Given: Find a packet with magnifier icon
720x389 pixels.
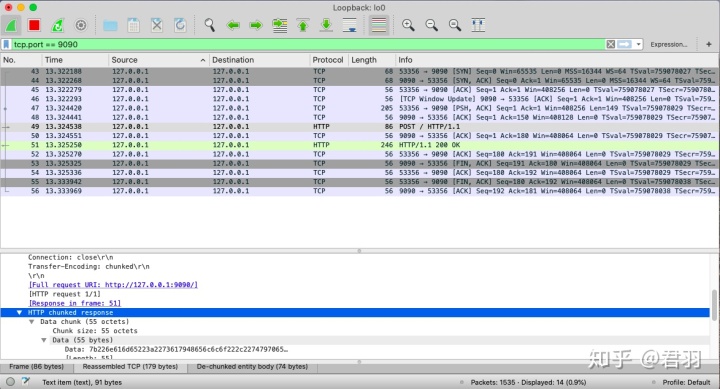Looking at the screenshot, I should [x=209, y=25].
